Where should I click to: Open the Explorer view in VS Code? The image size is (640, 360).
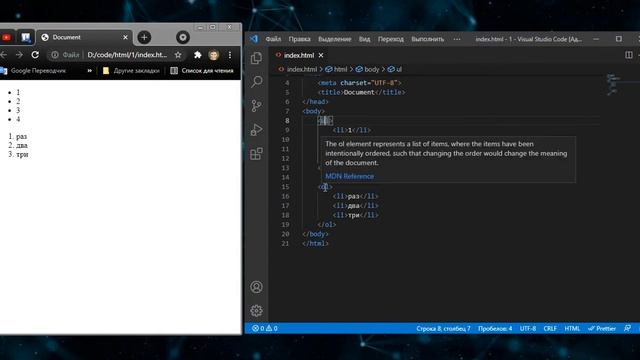pyautogui.click(x=256, y=58)
